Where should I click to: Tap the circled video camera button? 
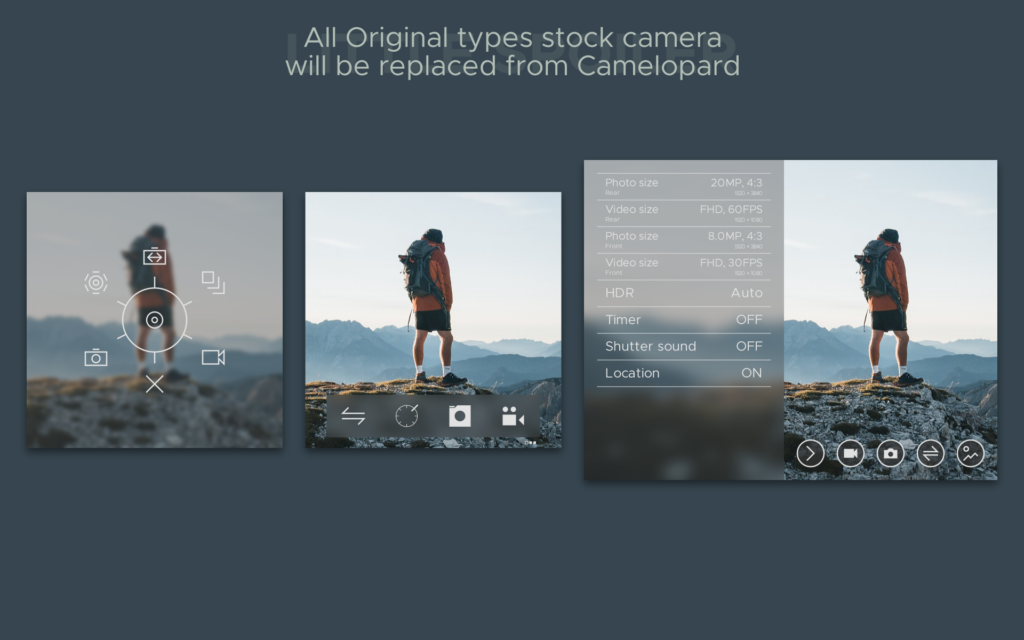pyautogui.click(x=850, y=453)
